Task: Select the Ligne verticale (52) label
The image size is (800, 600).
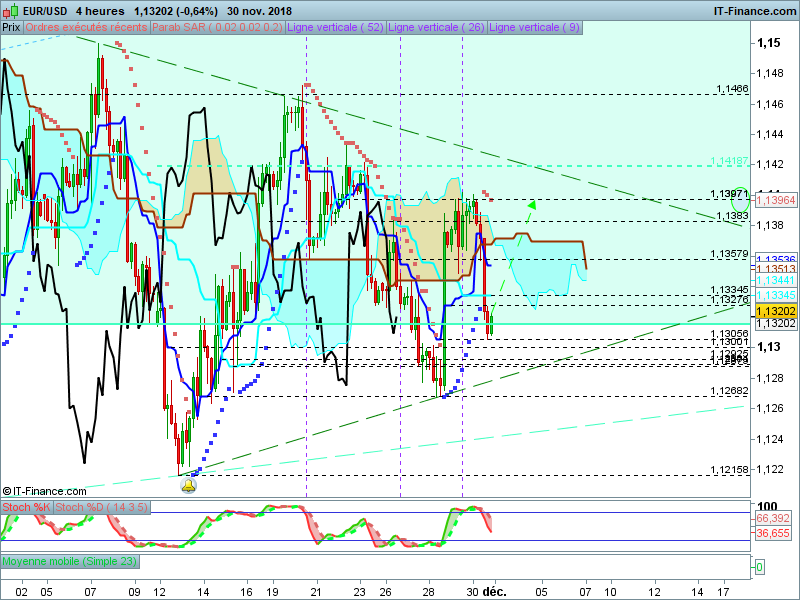Action: (335, 28)
